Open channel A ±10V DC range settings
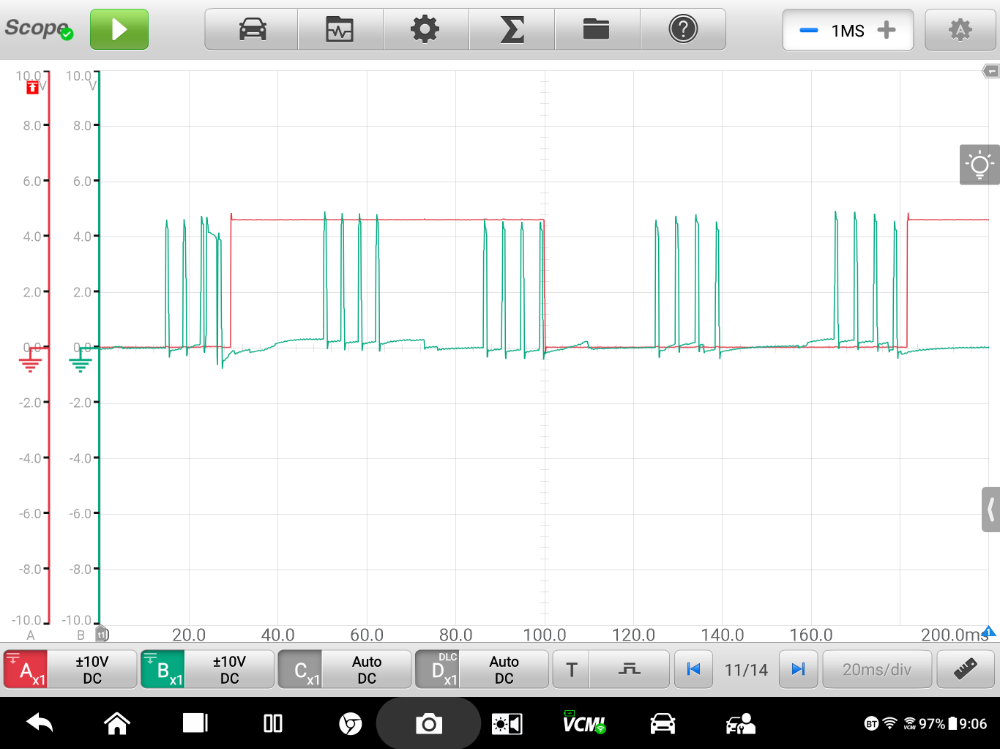 click(x=93, y=670)
